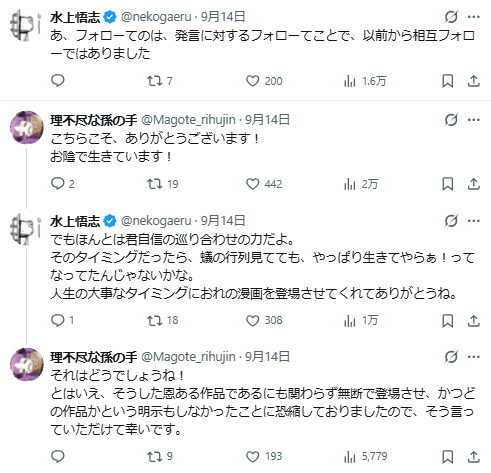Click 理不尽な孫の手 avatar on last tweet
Image resolution: width=491 pixels, height=473 pixels.
(x=27, y=365)
